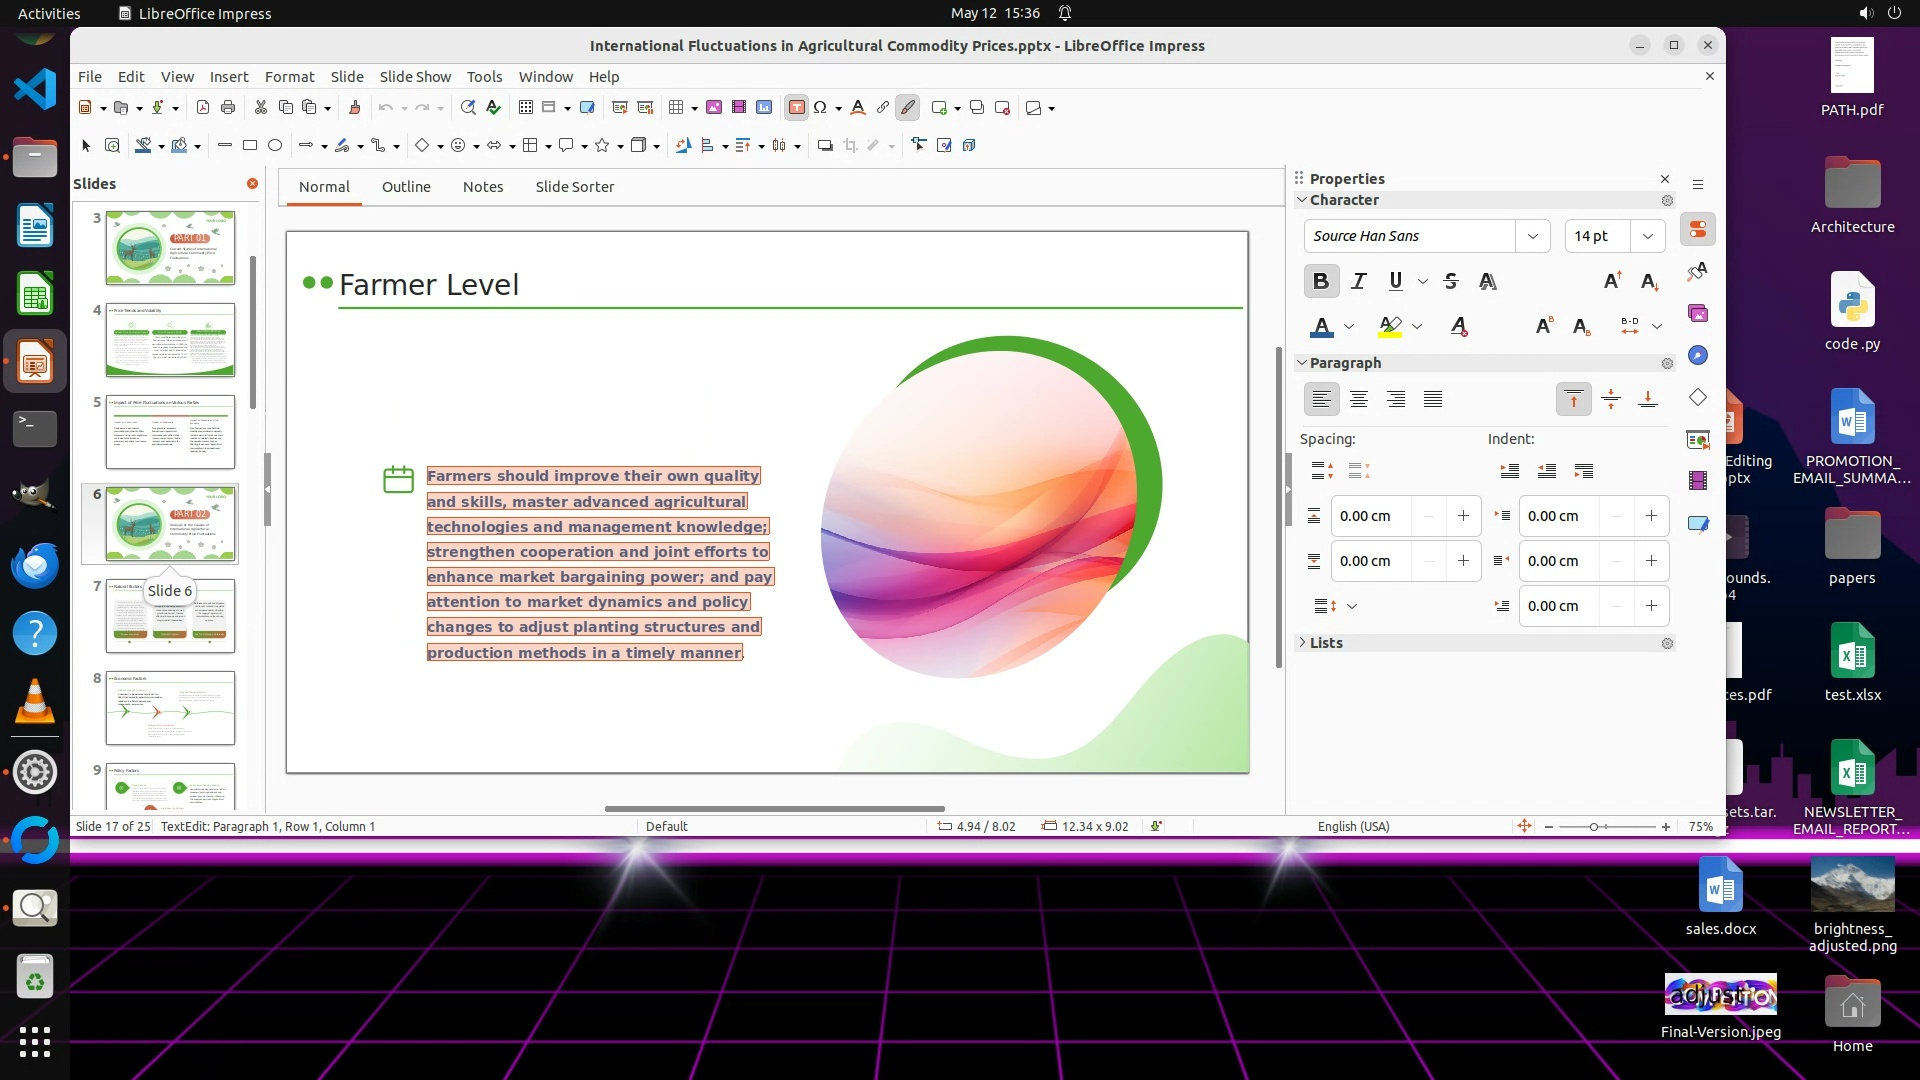
Task: Open the font name dropdown
Action: (1532, 236)
